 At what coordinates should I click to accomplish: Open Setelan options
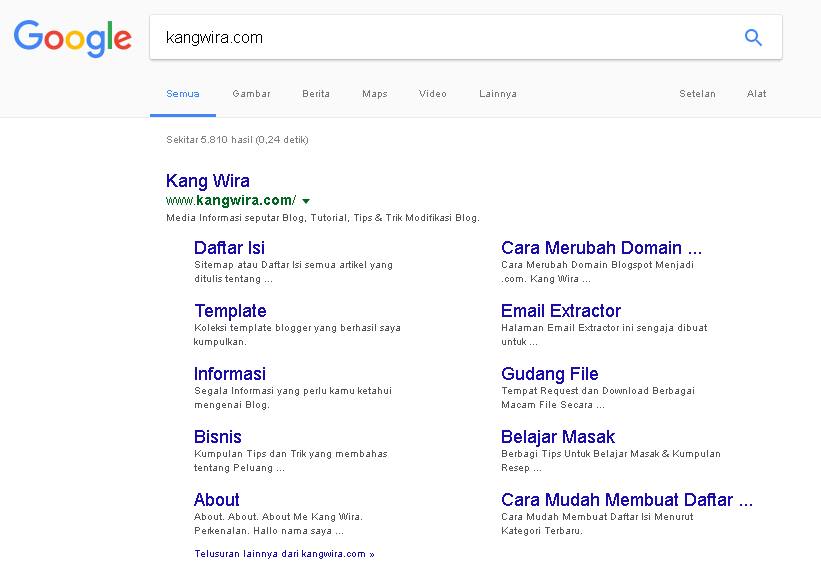pos(697,94)
